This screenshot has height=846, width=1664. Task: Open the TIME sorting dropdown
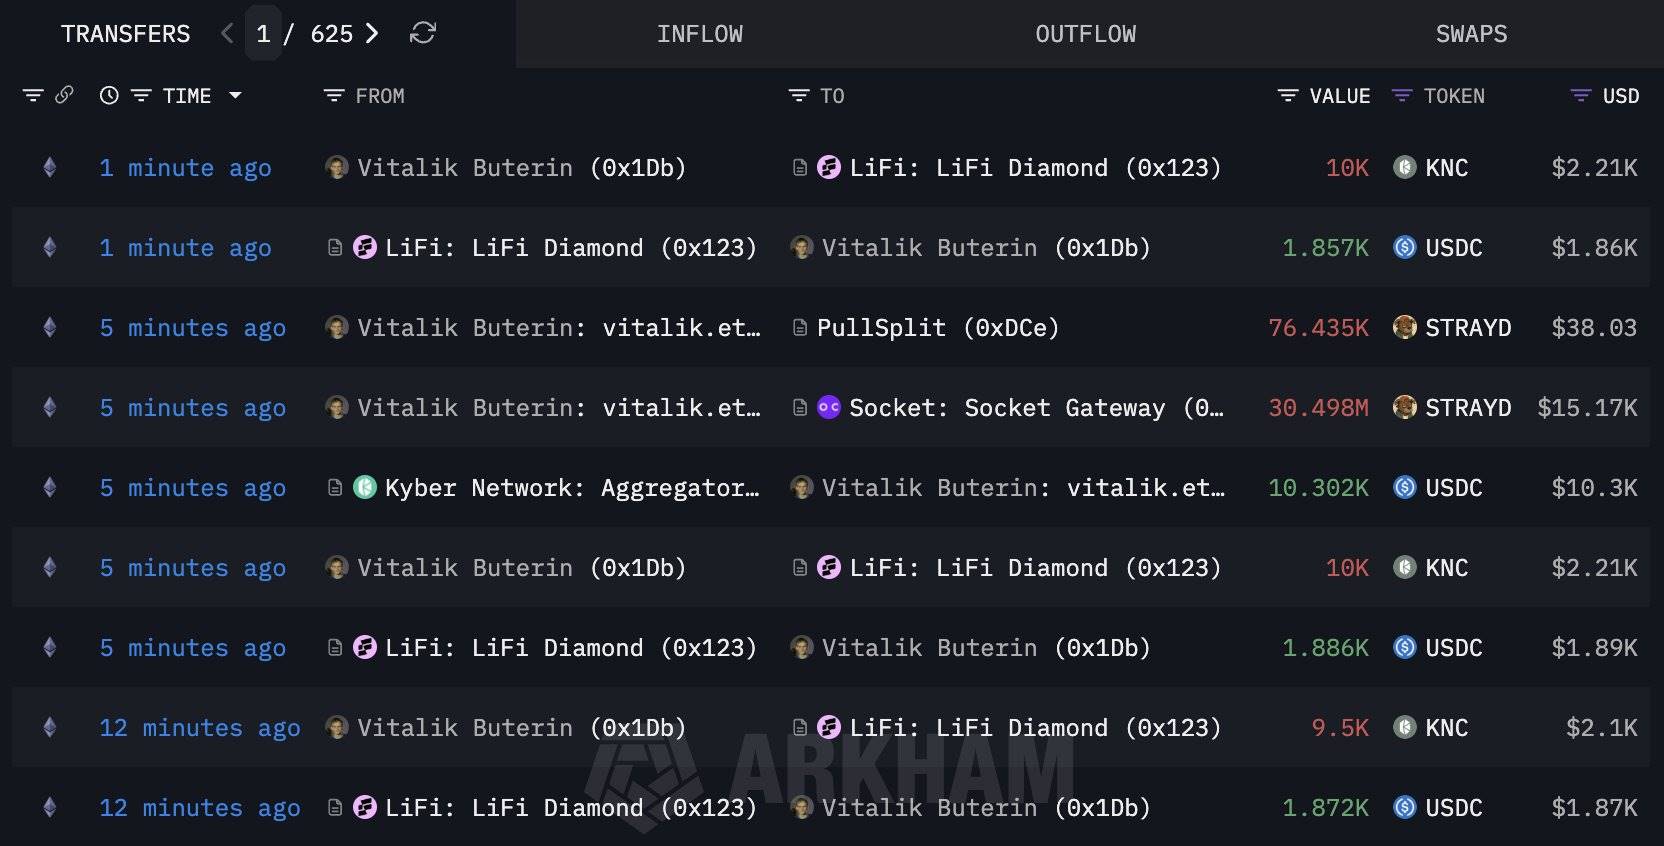[x=236, y=95]
